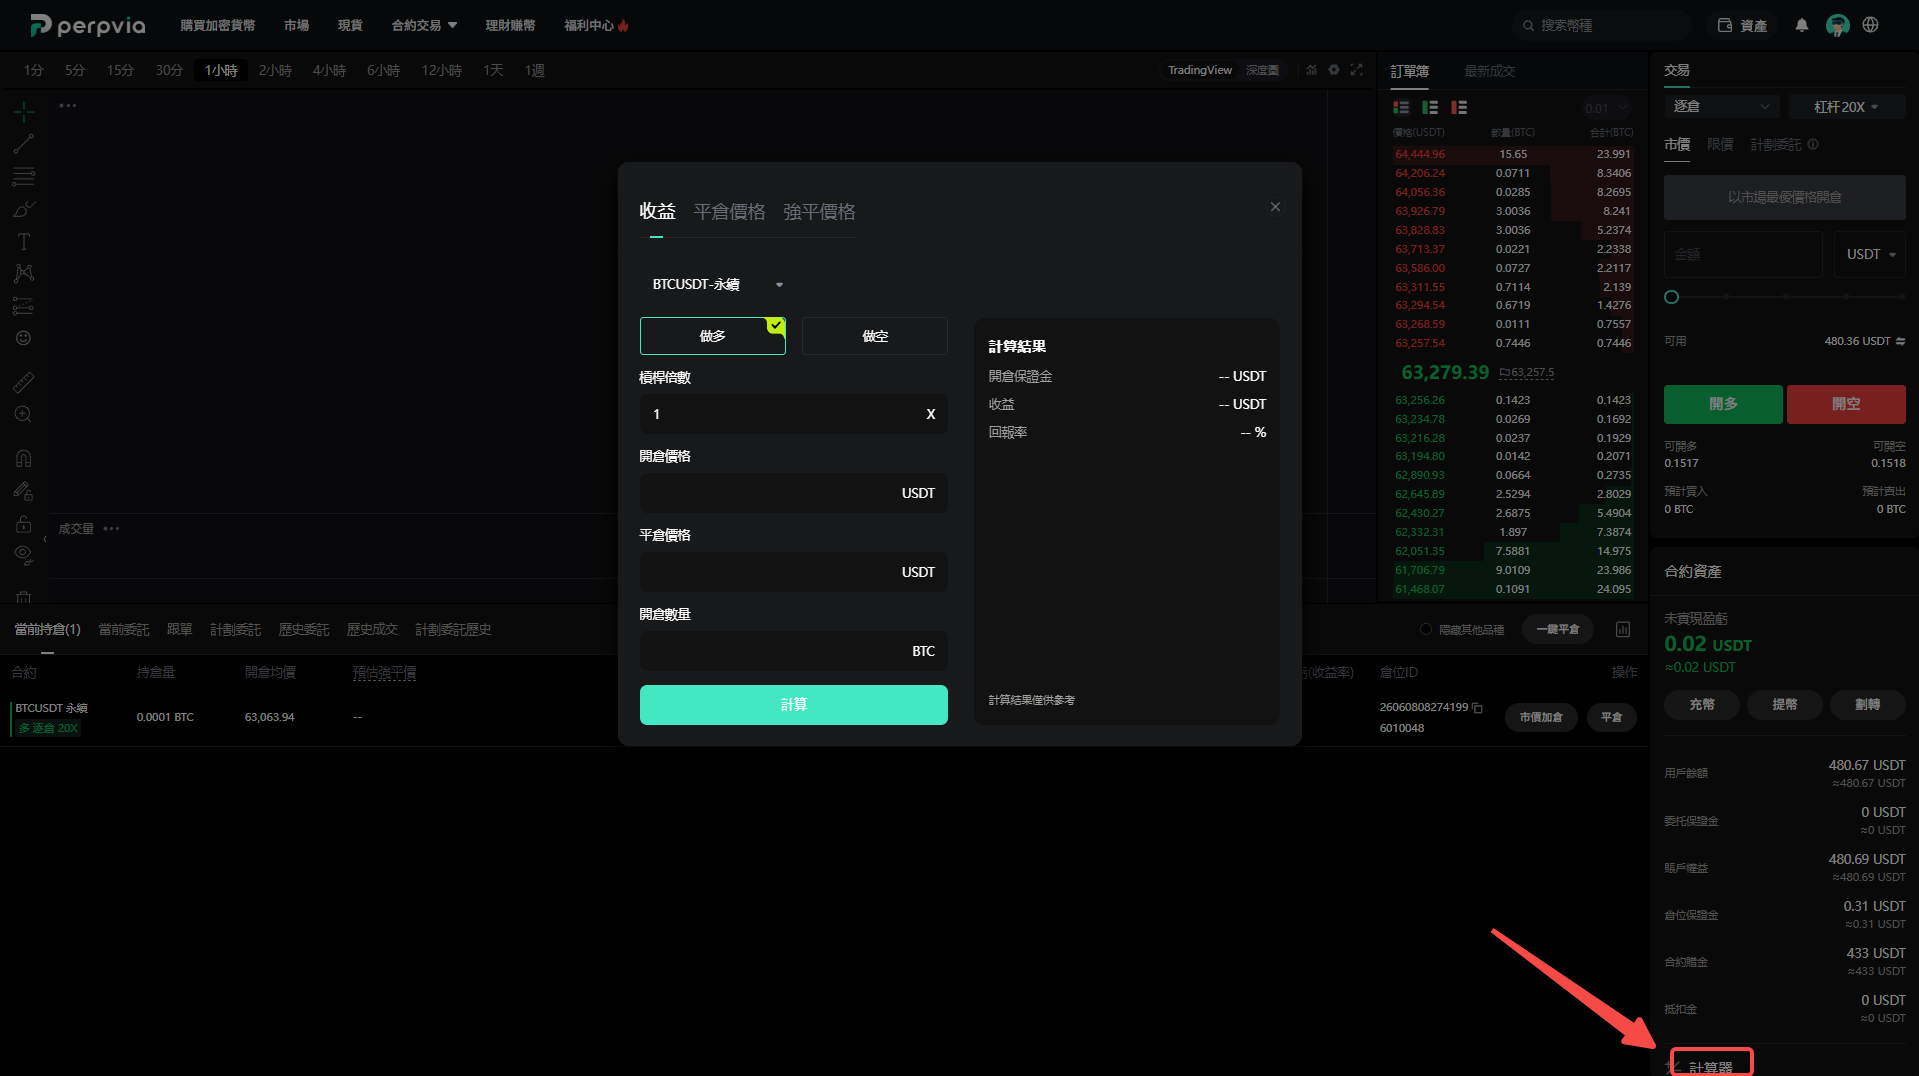Image resolution: width=1919 pixels, height=1076 pixels.
Task: Open 杠杆20X leverage dropdown
Action: pos(1846,107)
